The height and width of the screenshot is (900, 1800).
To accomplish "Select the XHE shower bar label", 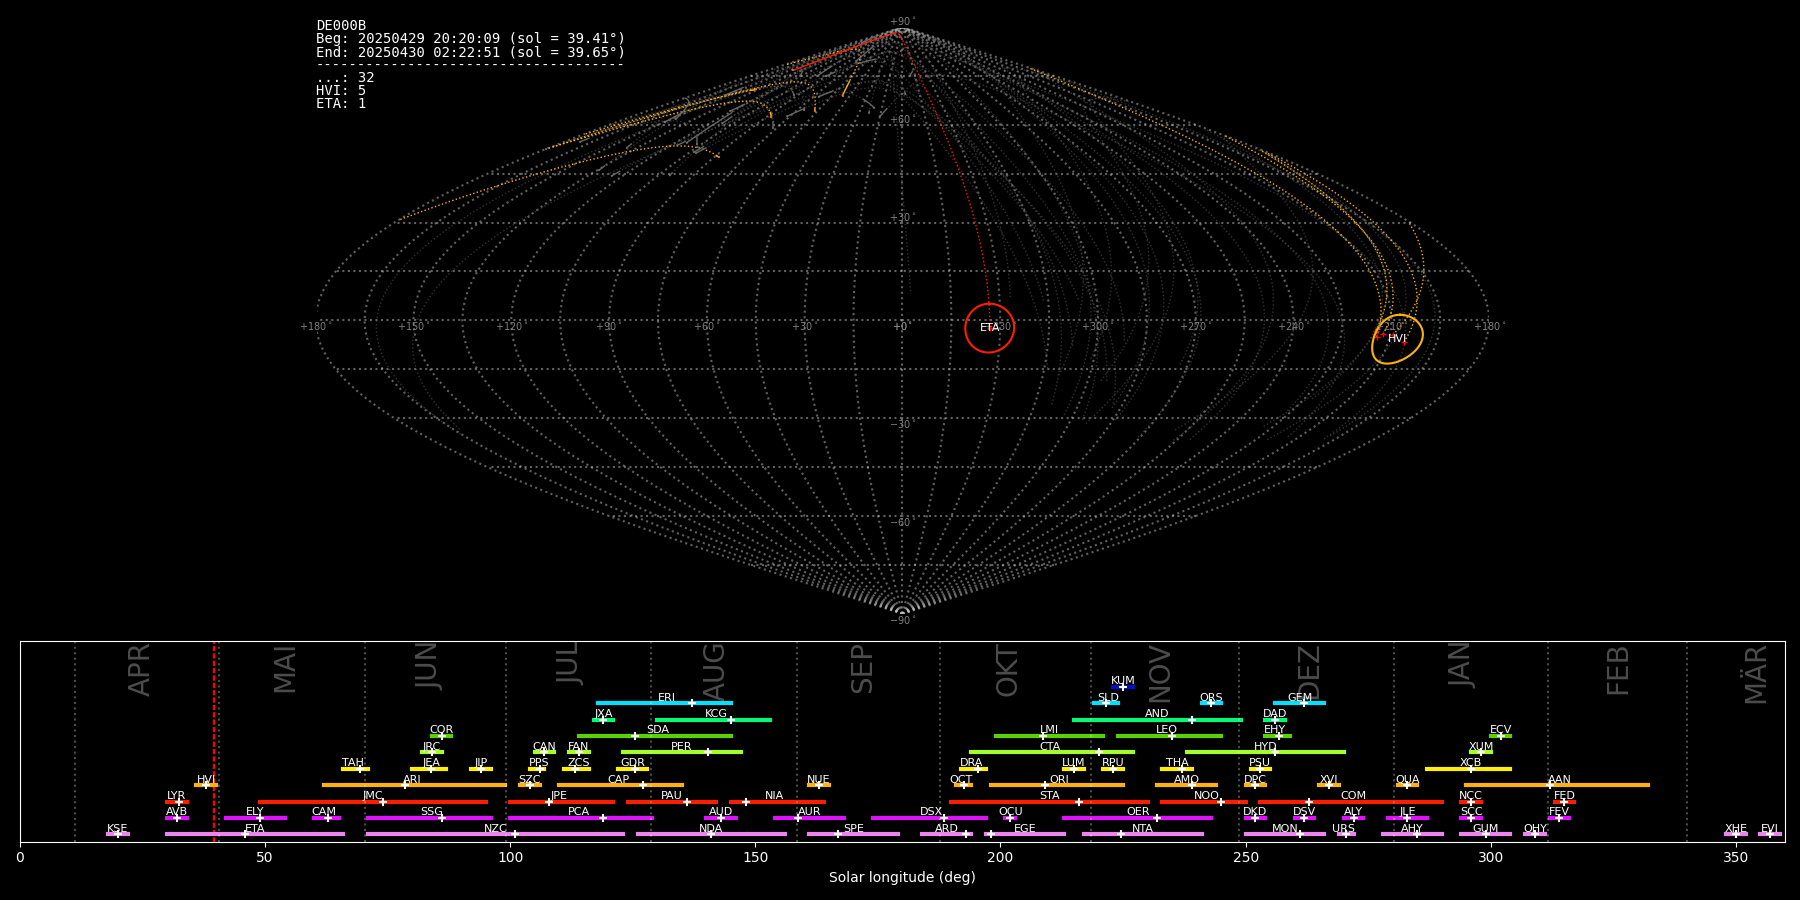I will pyautogui.click(x=1735, y=829).
